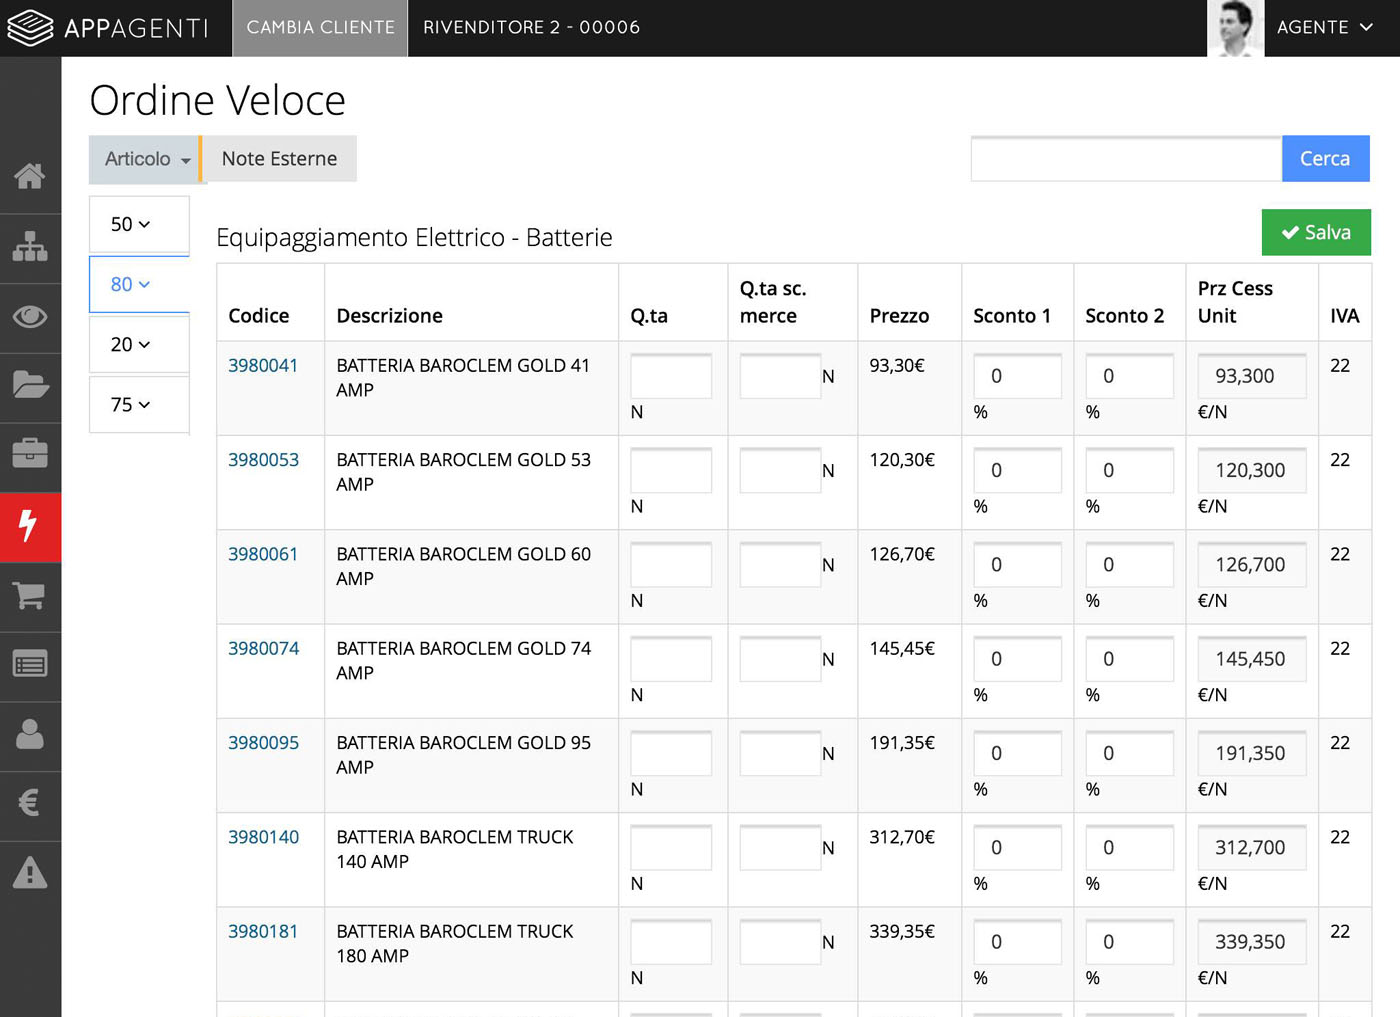Click Prz Cess Unit field showing 126,700

pos(1252,565)
